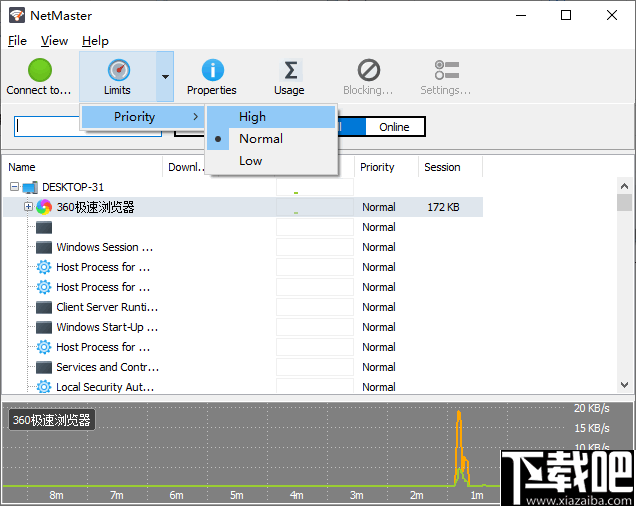Open the Properties info icon
Screen dimensions: 636x506
(x=213, y=70)
